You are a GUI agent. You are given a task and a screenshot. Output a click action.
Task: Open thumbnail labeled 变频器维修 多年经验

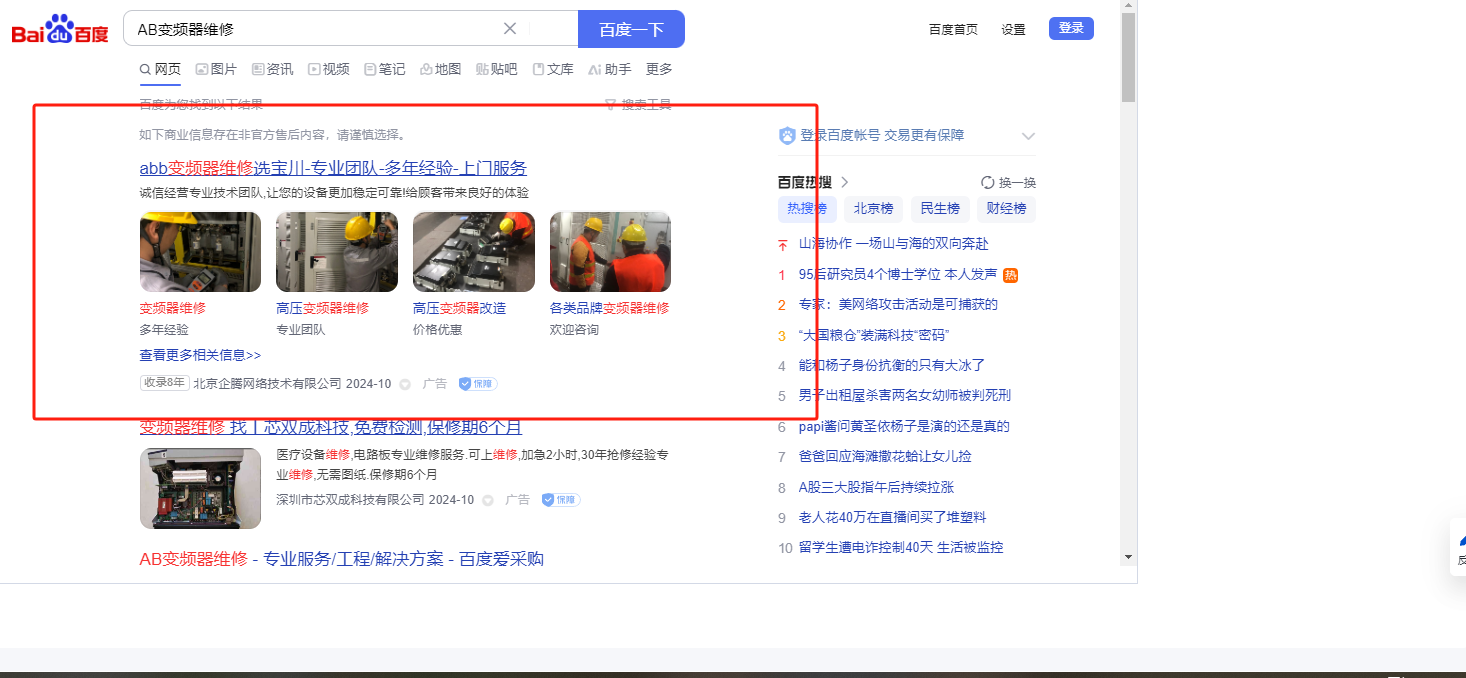click(x=200, y=252)
